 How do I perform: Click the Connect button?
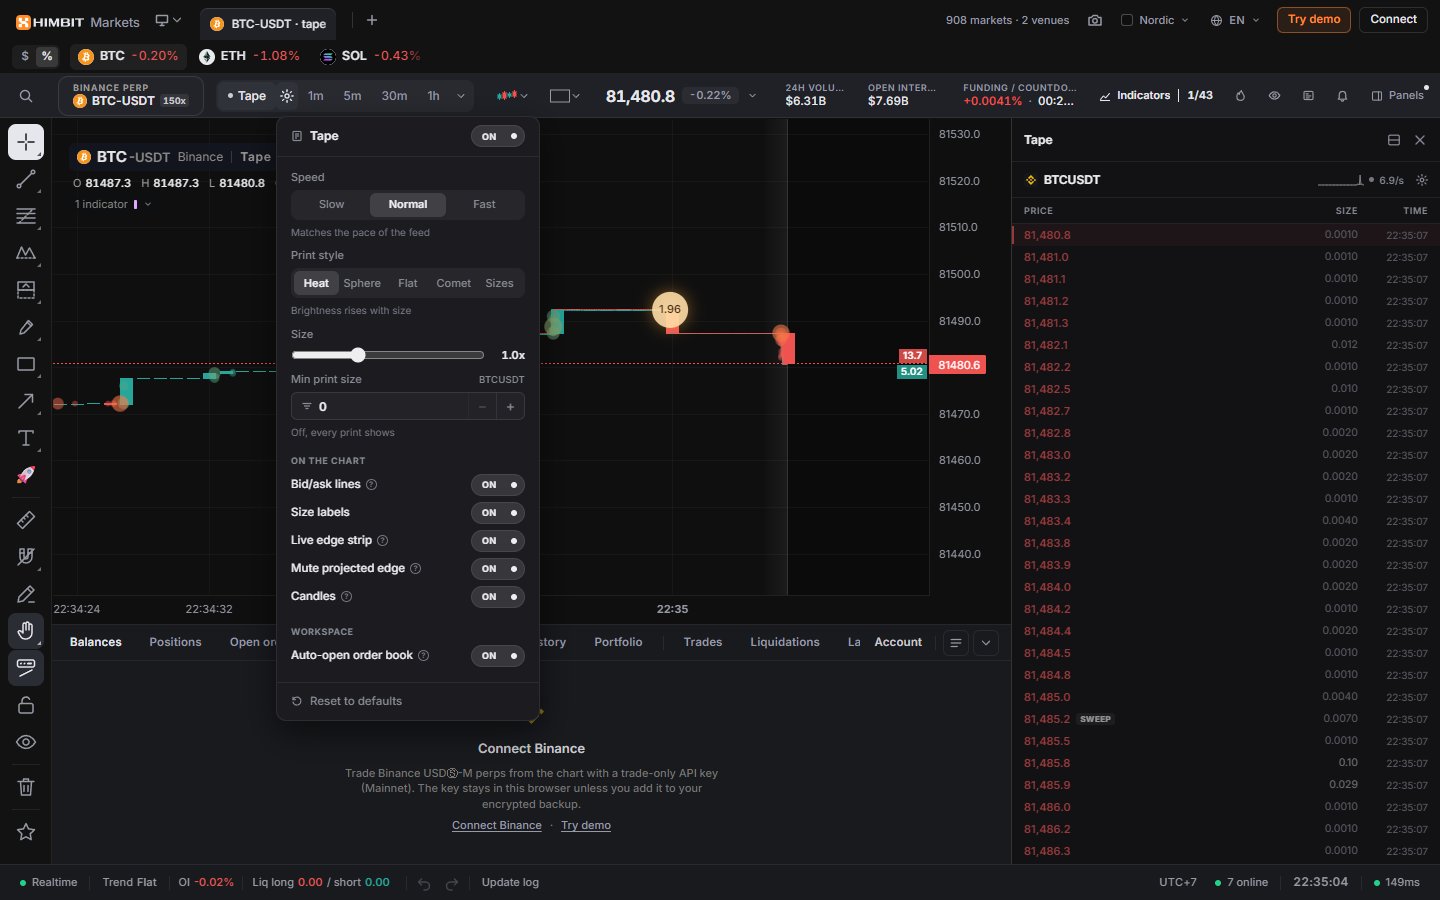(x=1393, y=20)
